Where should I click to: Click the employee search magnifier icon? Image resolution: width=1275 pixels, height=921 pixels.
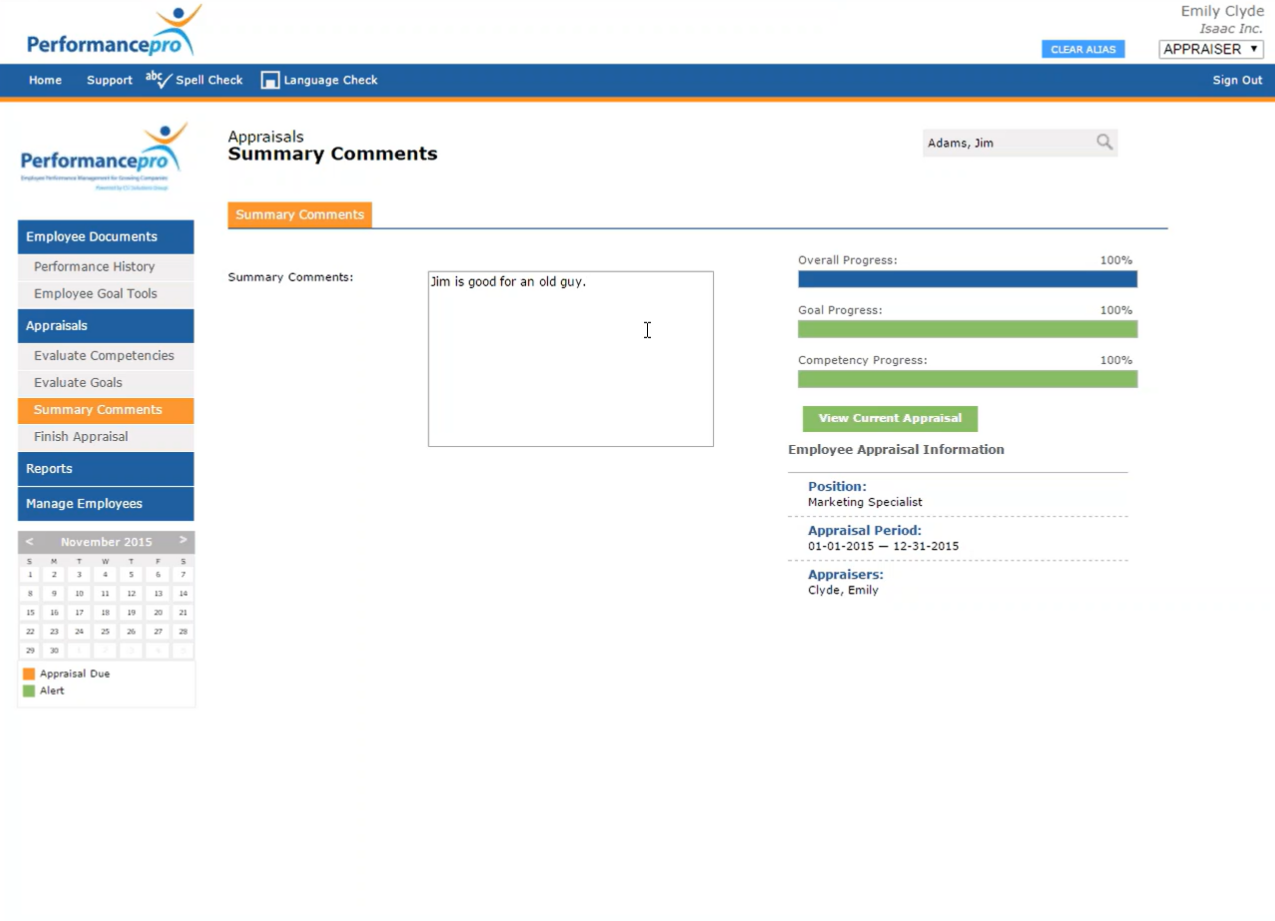(1104, 142)
